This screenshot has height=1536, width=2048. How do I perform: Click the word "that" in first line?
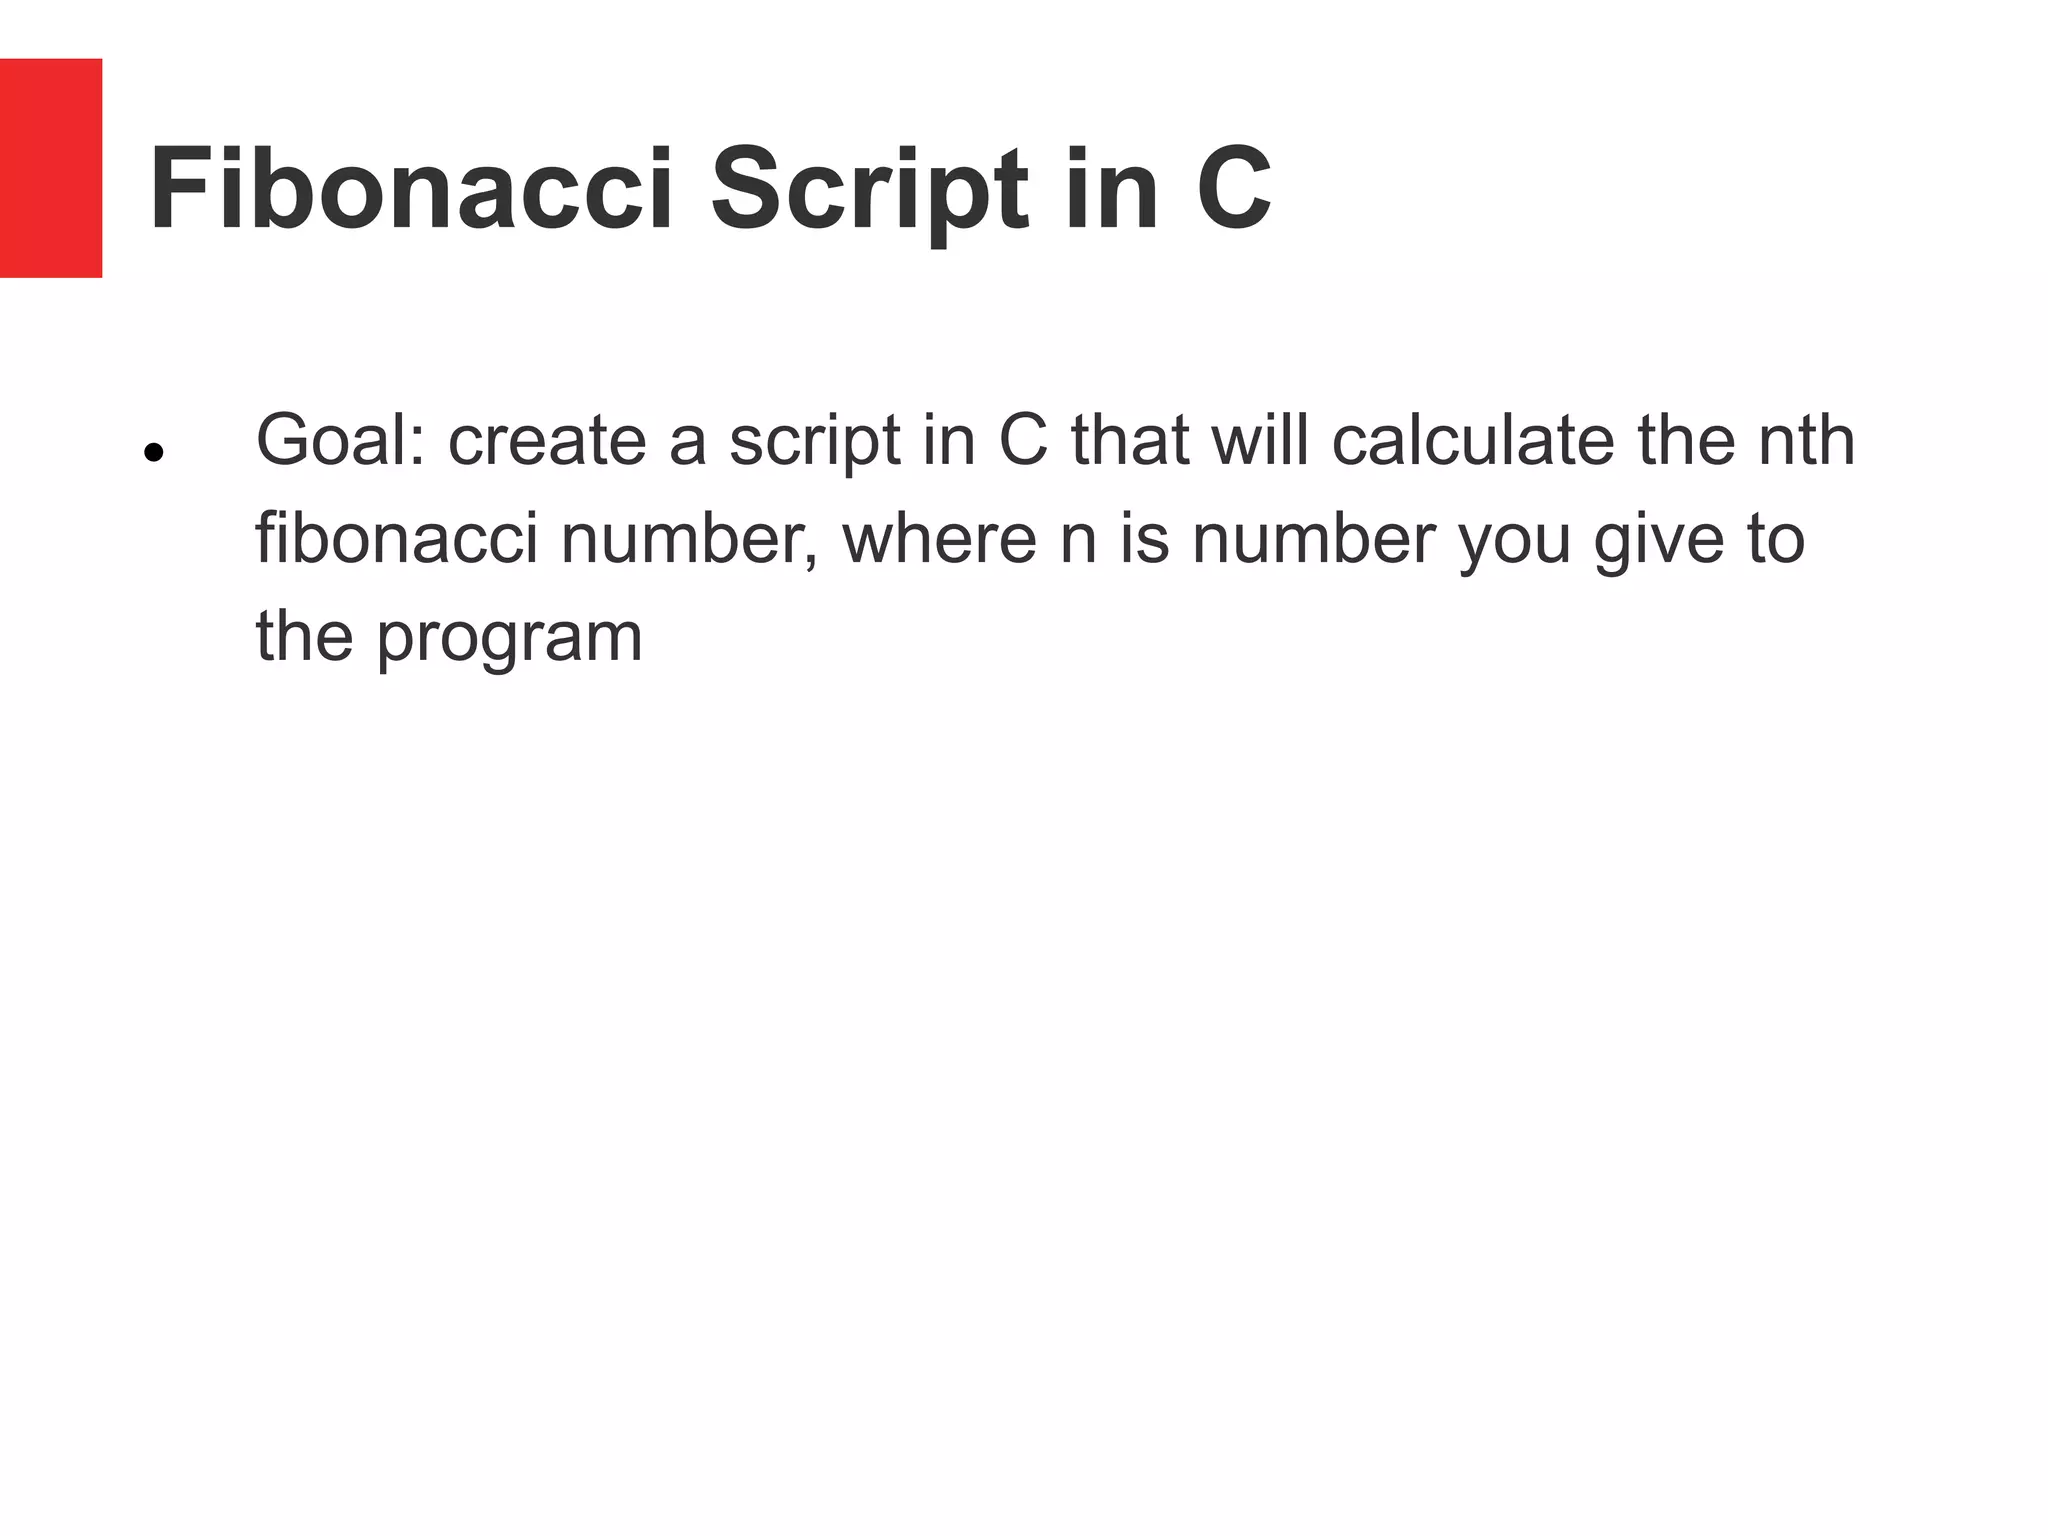click(1130, 440)
